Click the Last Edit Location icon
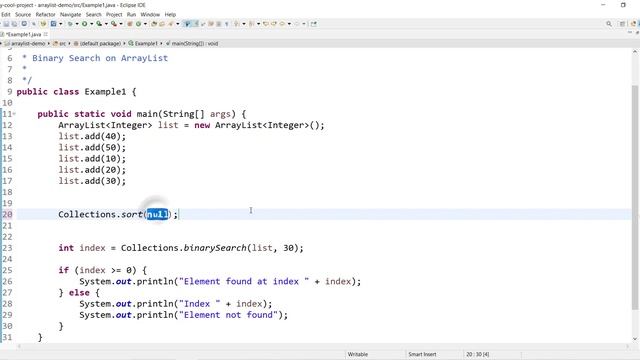640x360 pixels. tap(266, 24)
